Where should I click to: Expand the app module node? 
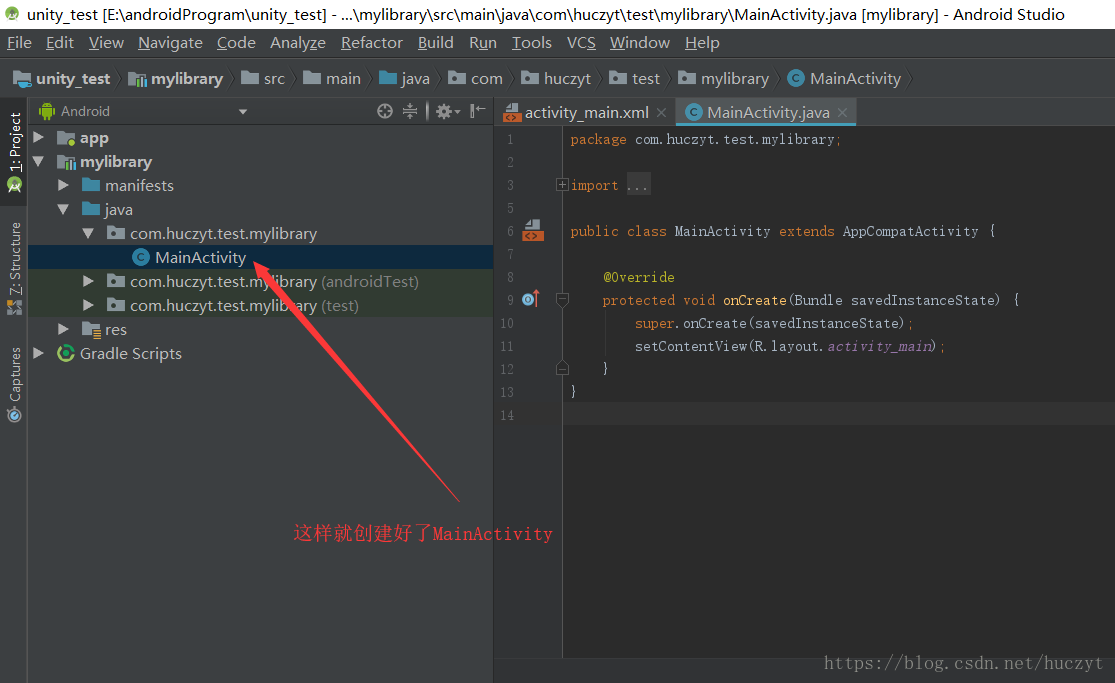pyautogui.click(x=39, y=137)
